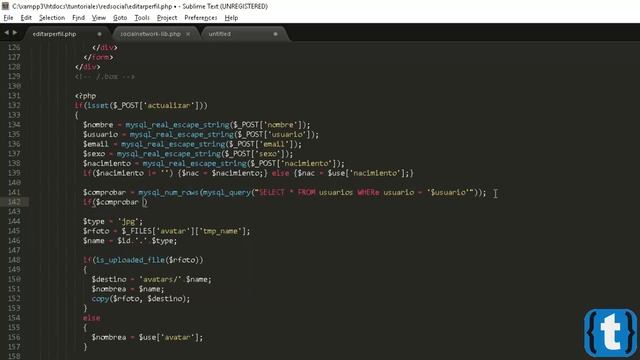Open the Goto menu
Screen dimensions: 640x360
(120, 18)
